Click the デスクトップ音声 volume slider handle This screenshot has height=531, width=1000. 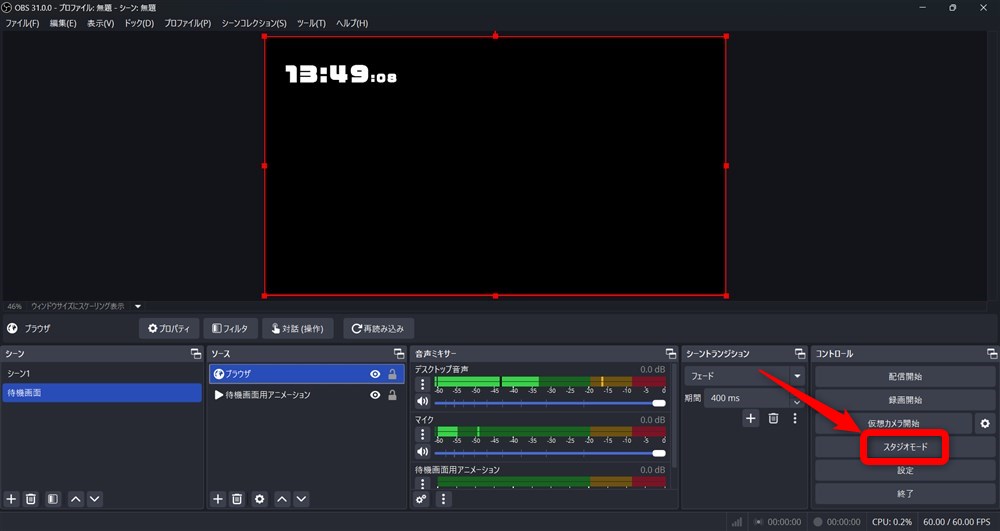coord(658,402)
